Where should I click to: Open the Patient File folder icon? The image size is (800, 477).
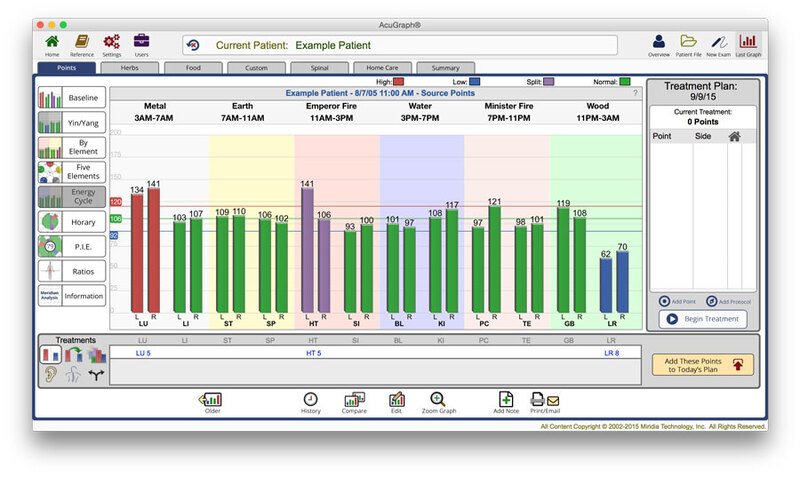688,43
